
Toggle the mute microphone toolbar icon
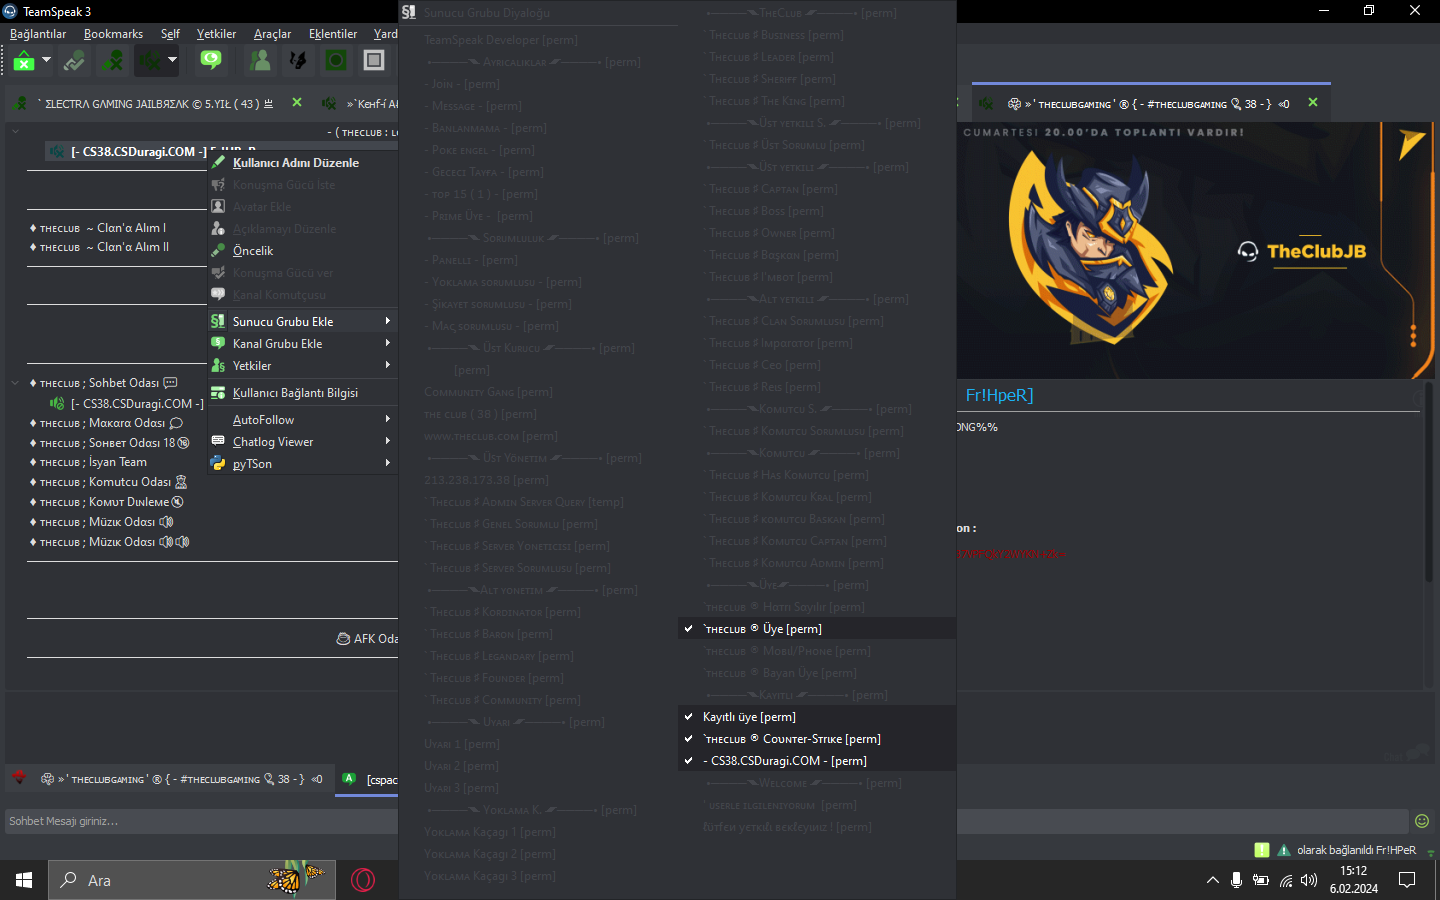(113, 61)
